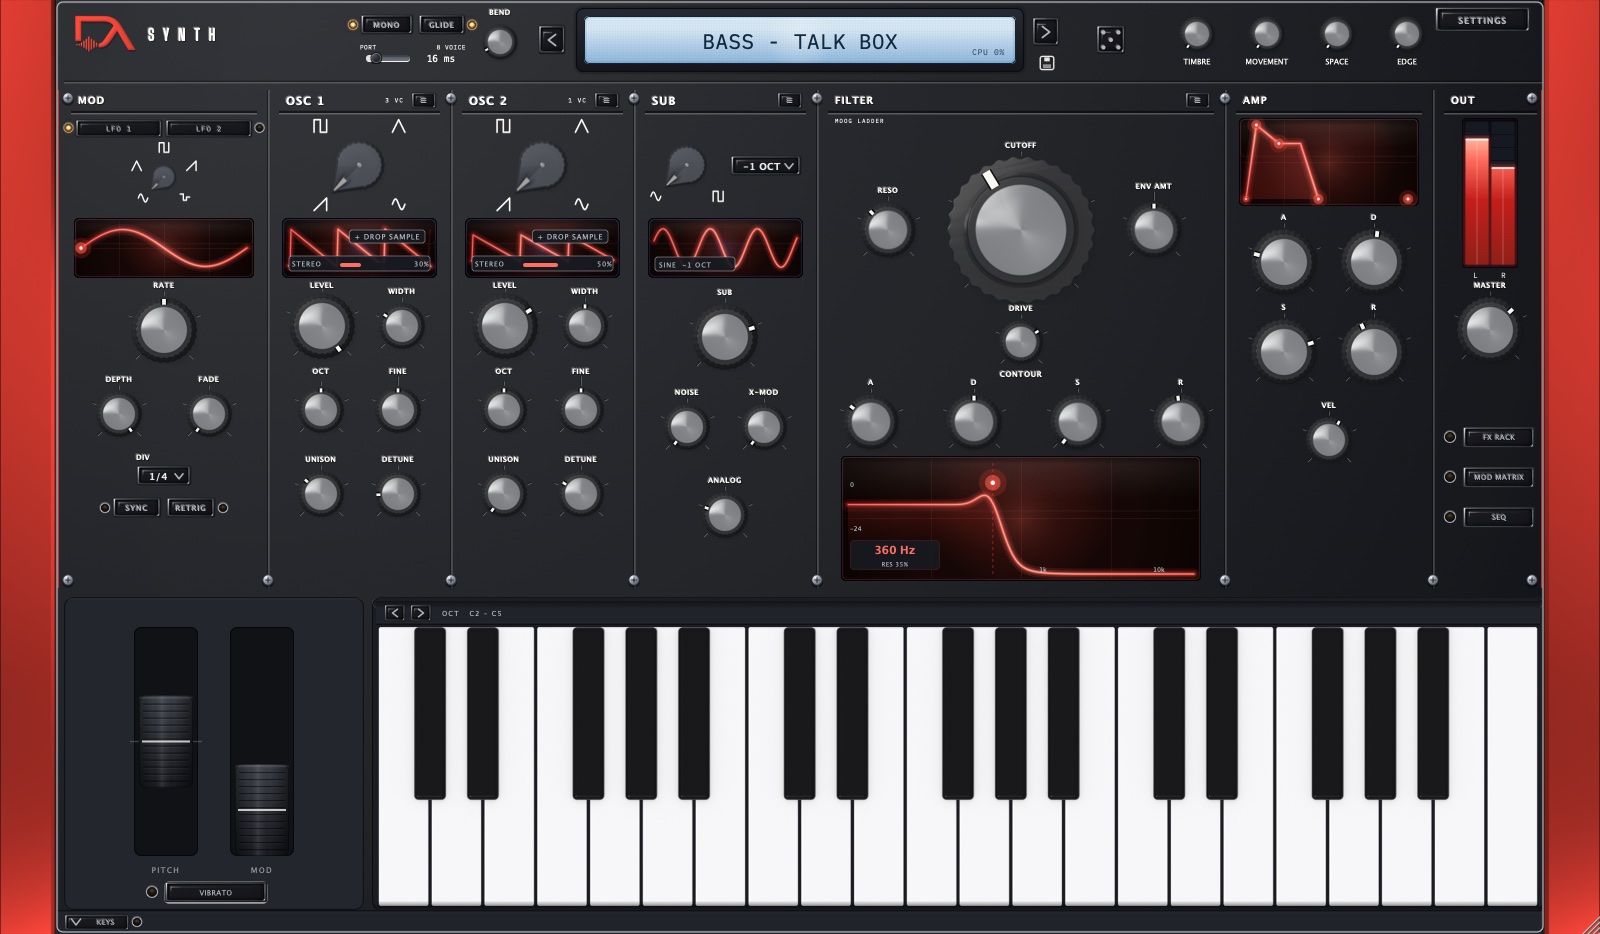The height and width of the screenshot is (934, 1600).
Task: Select SUB square waveform icon
Action: tap(718, 196)
